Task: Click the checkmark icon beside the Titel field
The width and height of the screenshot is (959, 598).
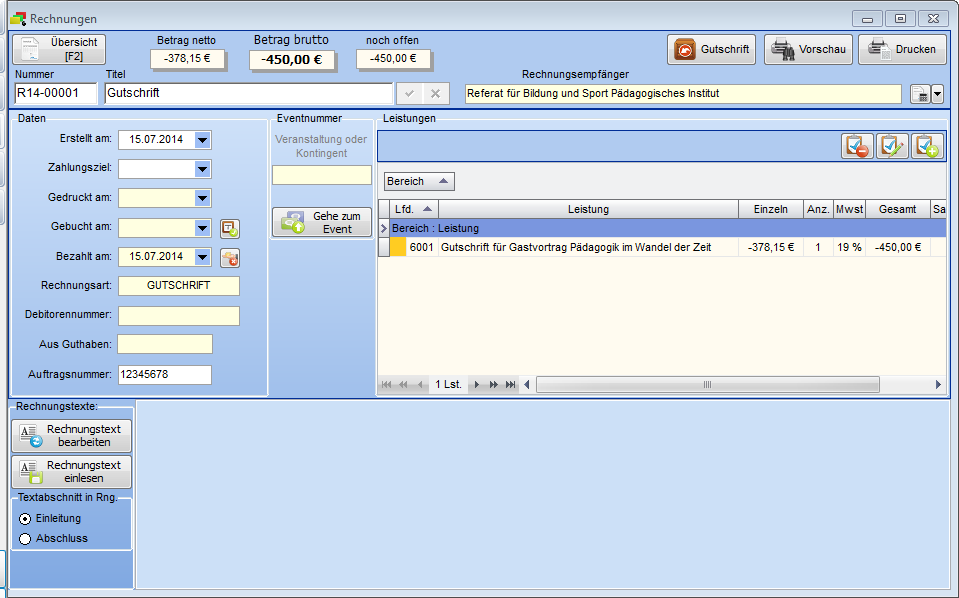Action: click(x=409, y=94)
